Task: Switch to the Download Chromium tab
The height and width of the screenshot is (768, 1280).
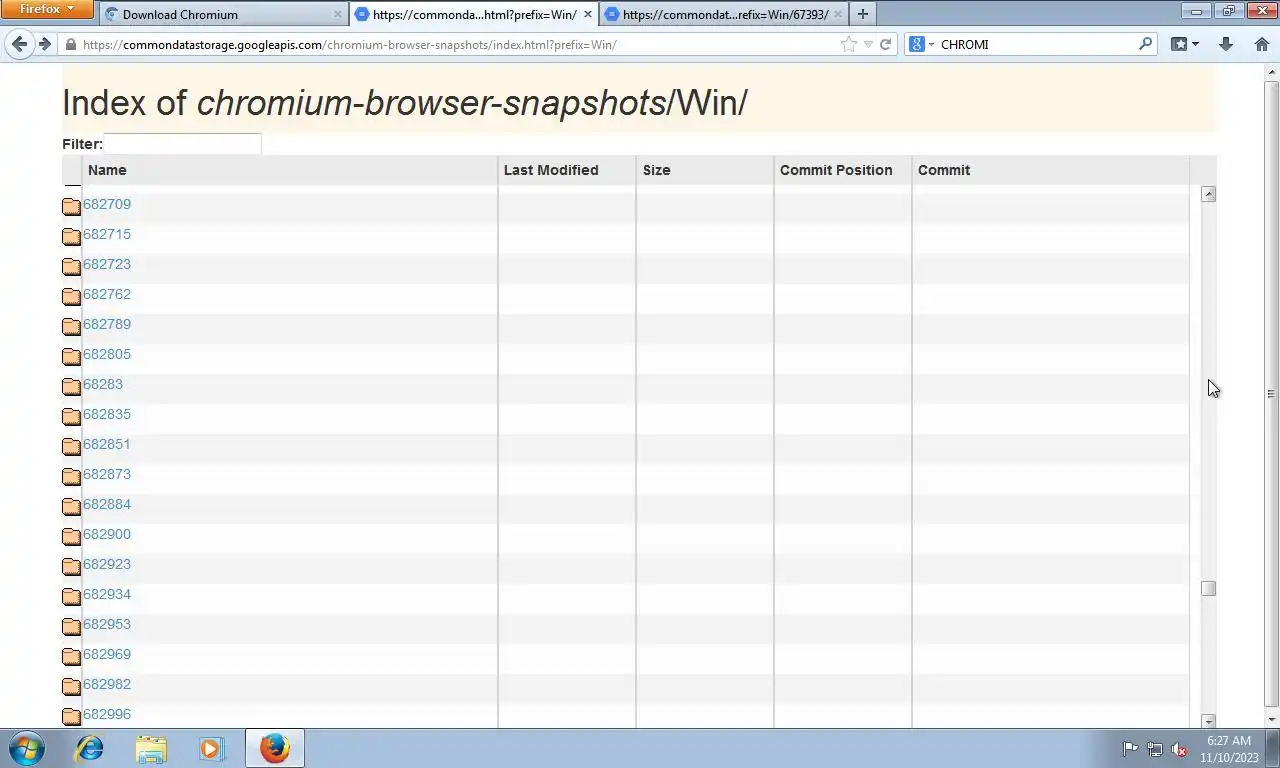Action: [x=224, y=14]
